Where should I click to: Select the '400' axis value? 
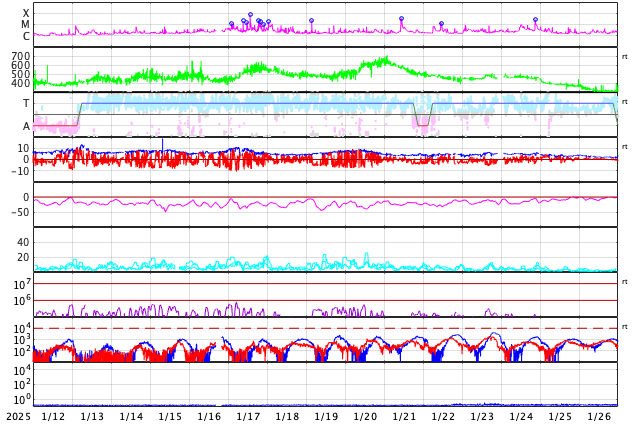point(21,83)
